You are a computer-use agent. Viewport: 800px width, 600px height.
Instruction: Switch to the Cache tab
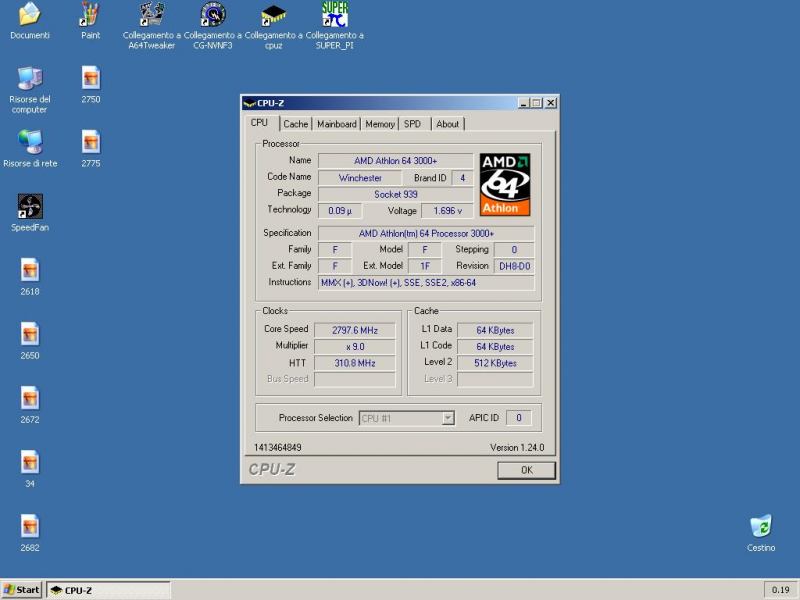[x=295, y=124]
